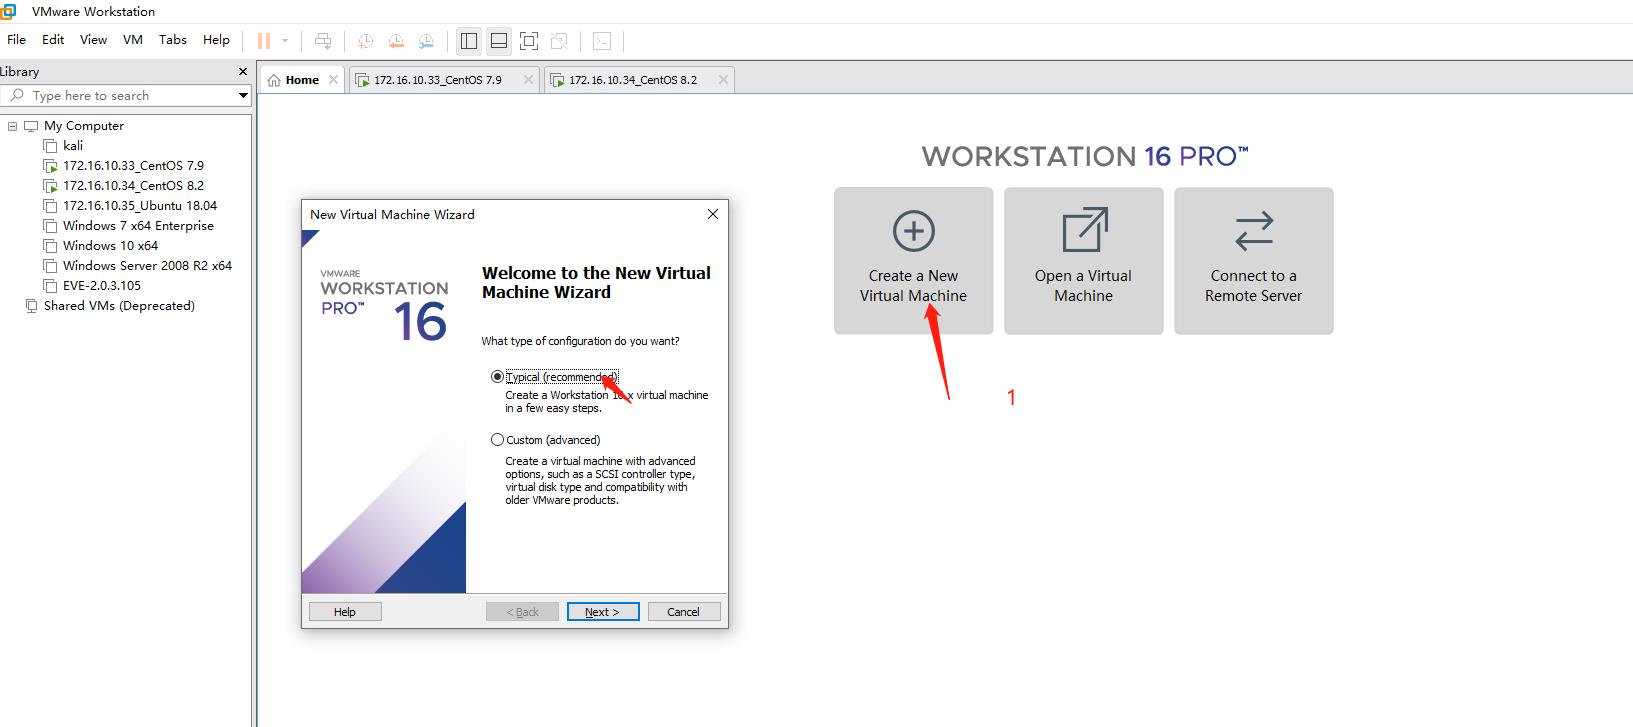Select 172.16.10.33_CentOS 7.9 in Library tree

pos(133,166)
